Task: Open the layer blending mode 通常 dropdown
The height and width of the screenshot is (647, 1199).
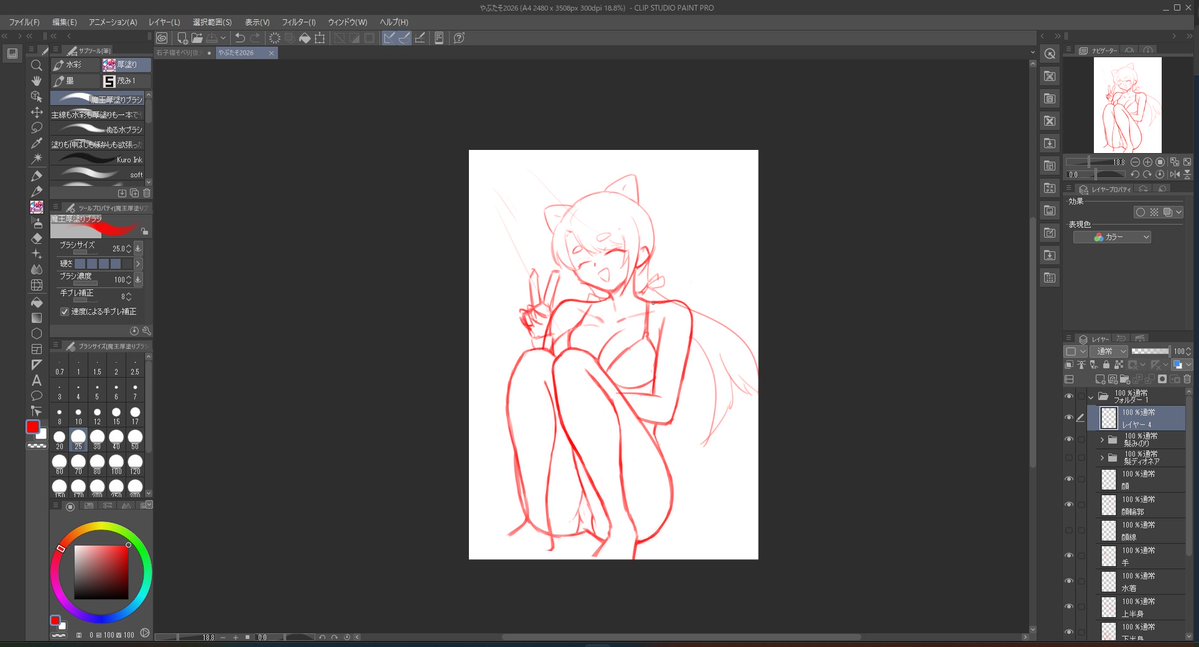Action: pos(1110,351)
